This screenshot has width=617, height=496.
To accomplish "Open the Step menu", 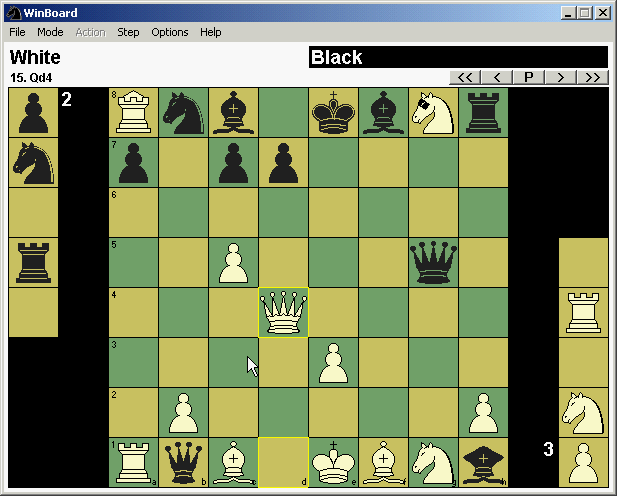I will [x=128, y=32].
